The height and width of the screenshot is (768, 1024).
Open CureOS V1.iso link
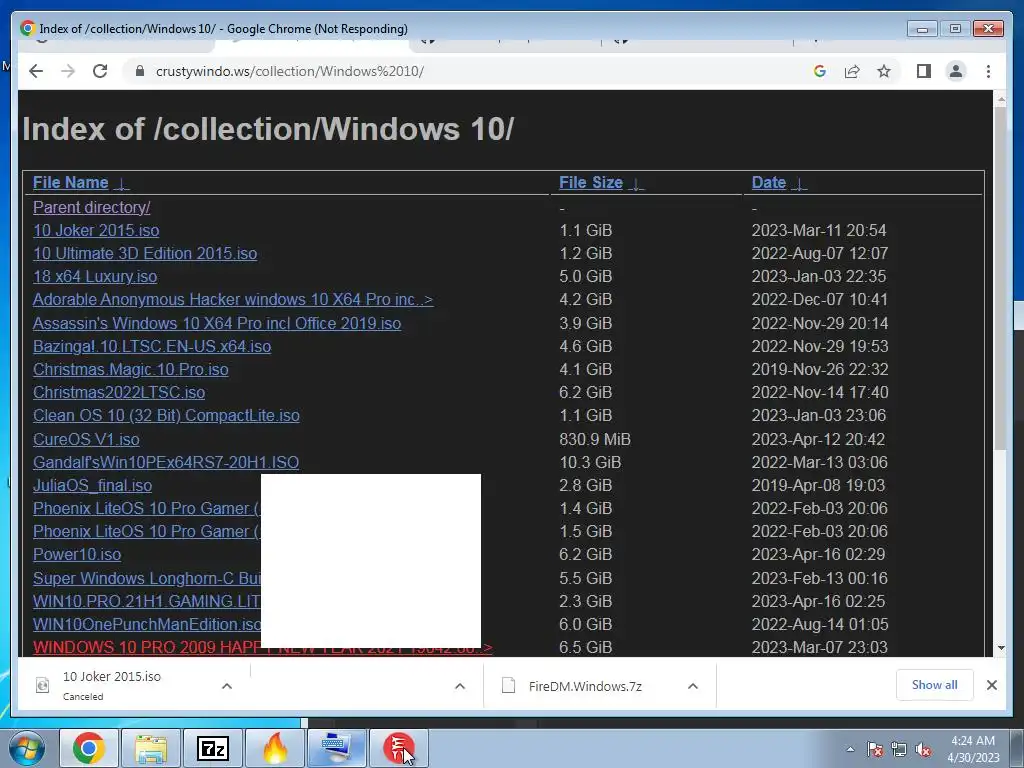tap(86, 440)
